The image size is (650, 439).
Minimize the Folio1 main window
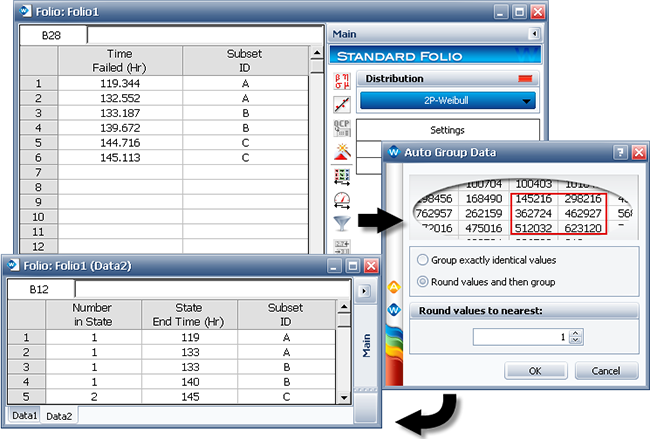(x=501, y=12)
